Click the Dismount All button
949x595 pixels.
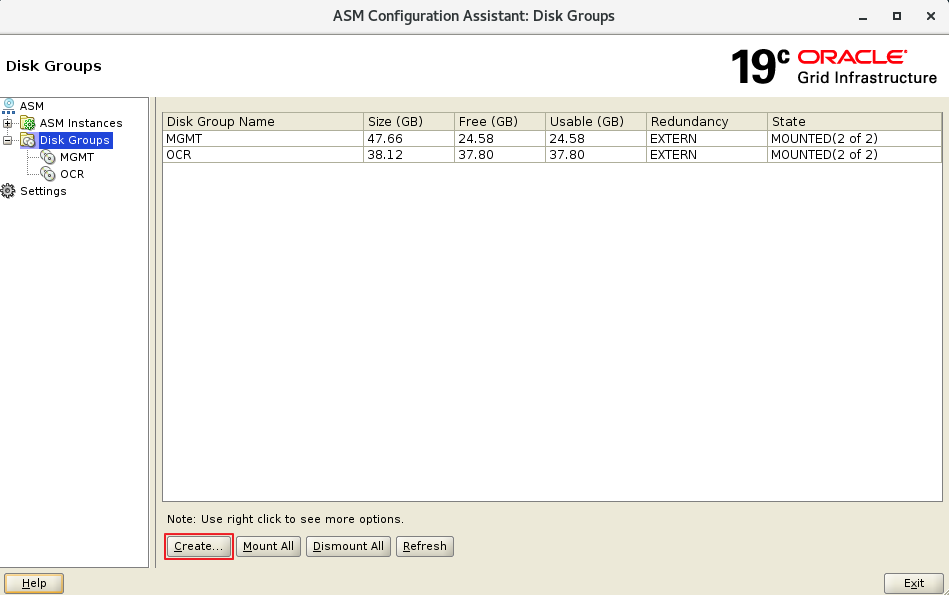click(x=348, y=546)
